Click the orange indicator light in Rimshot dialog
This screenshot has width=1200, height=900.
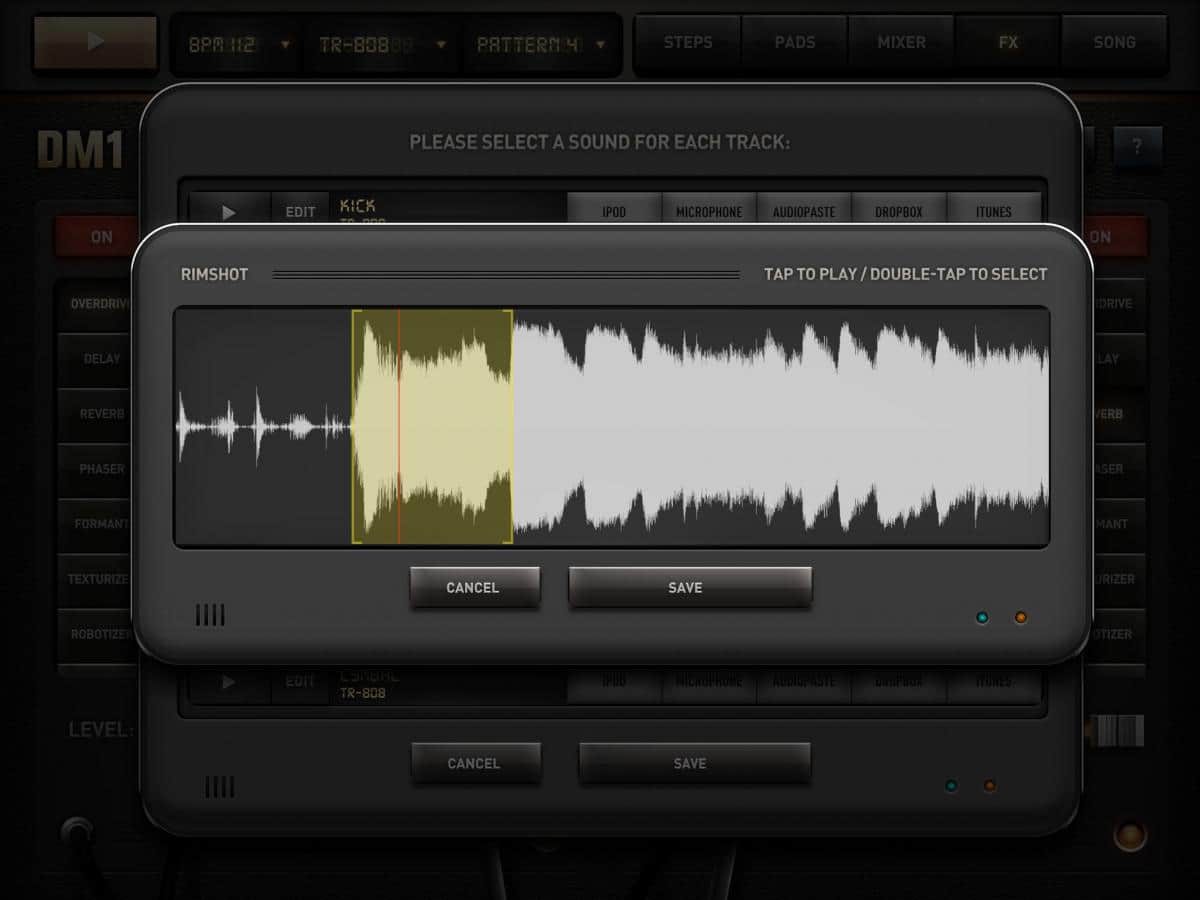click(1020, 618)
